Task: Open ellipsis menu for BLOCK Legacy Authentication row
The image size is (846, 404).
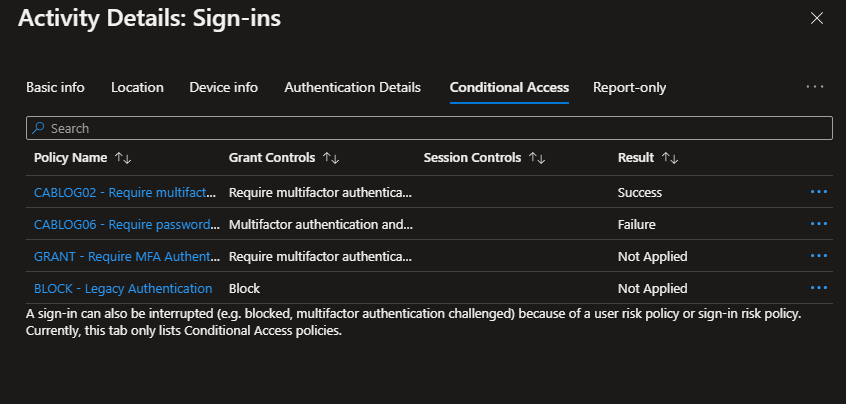Action: (819, 288)
